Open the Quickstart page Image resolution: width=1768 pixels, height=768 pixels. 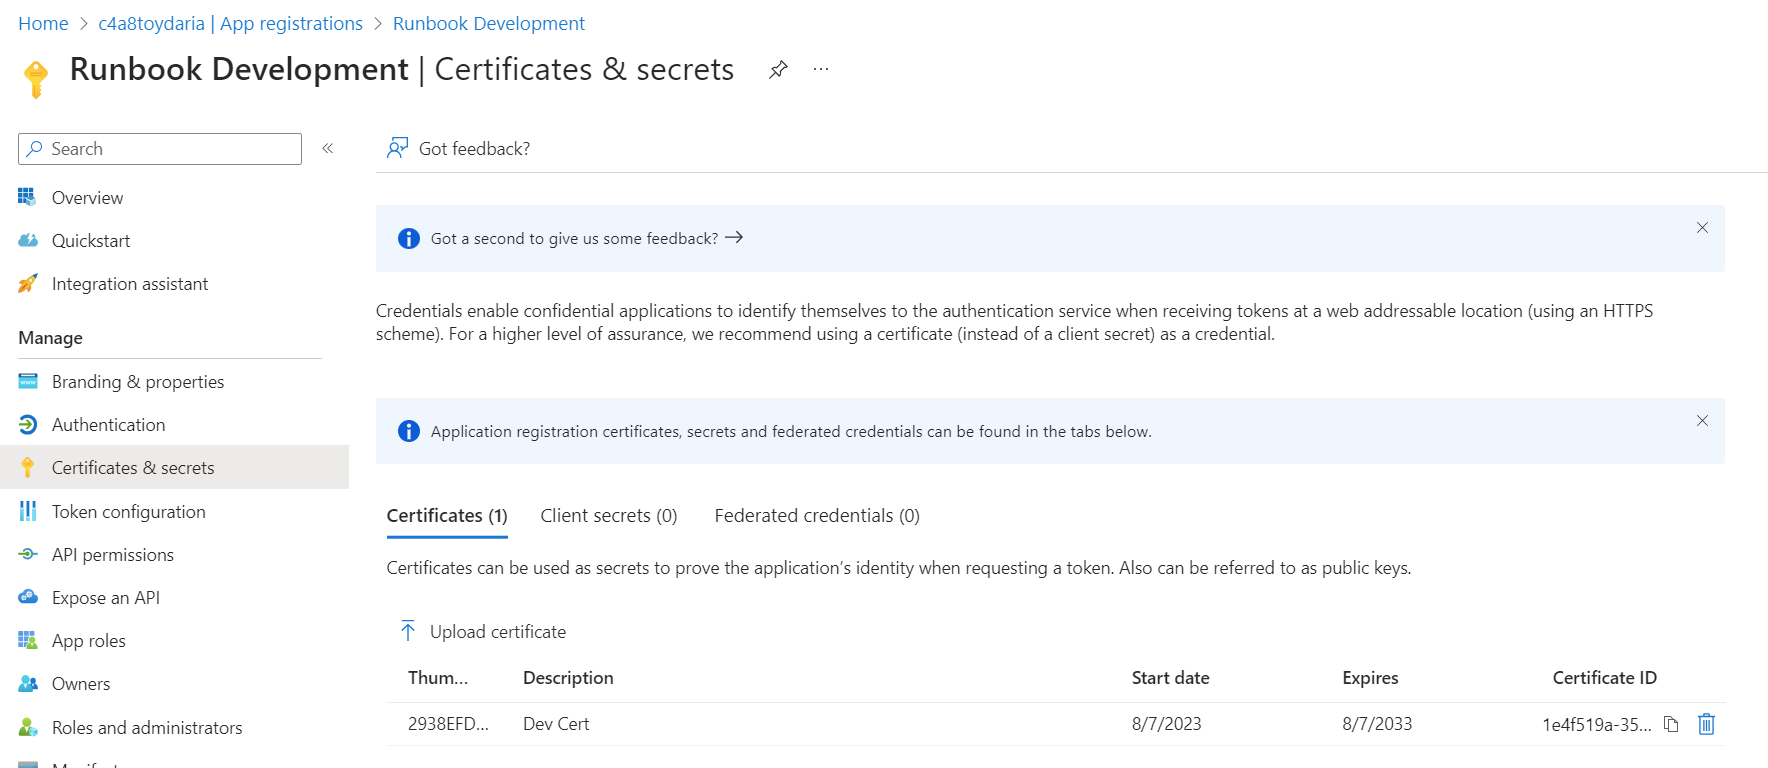point(90,241)
